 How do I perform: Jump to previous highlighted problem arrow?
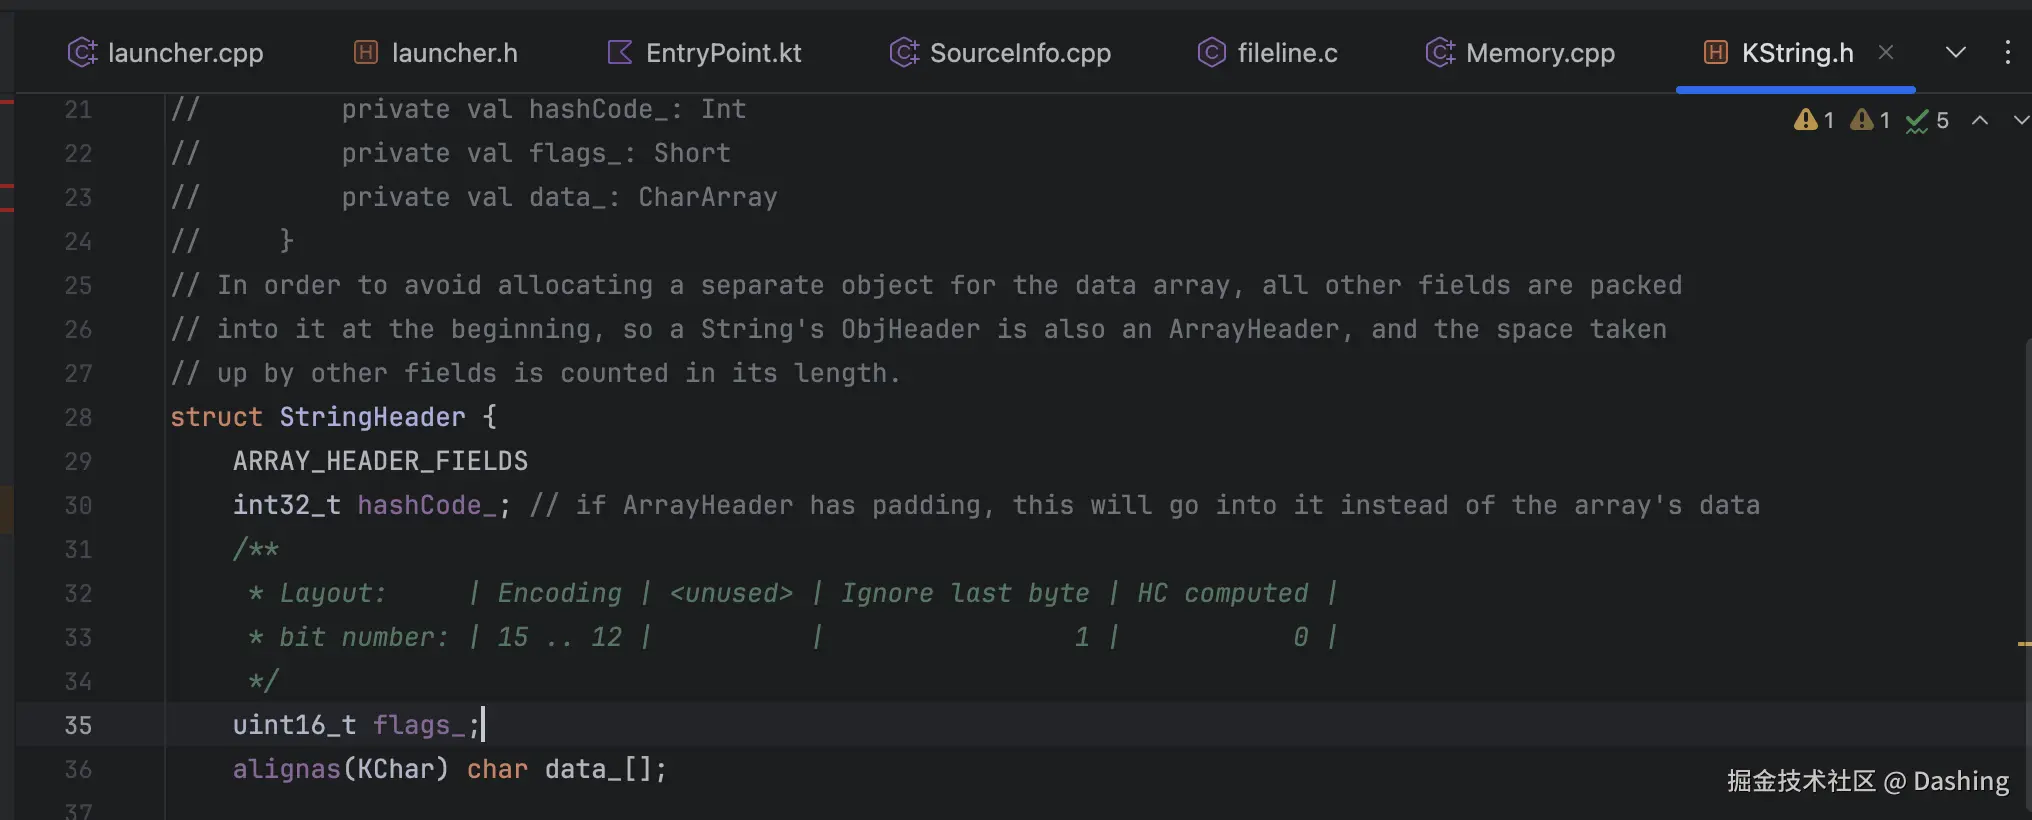[x=1980, y=120]
